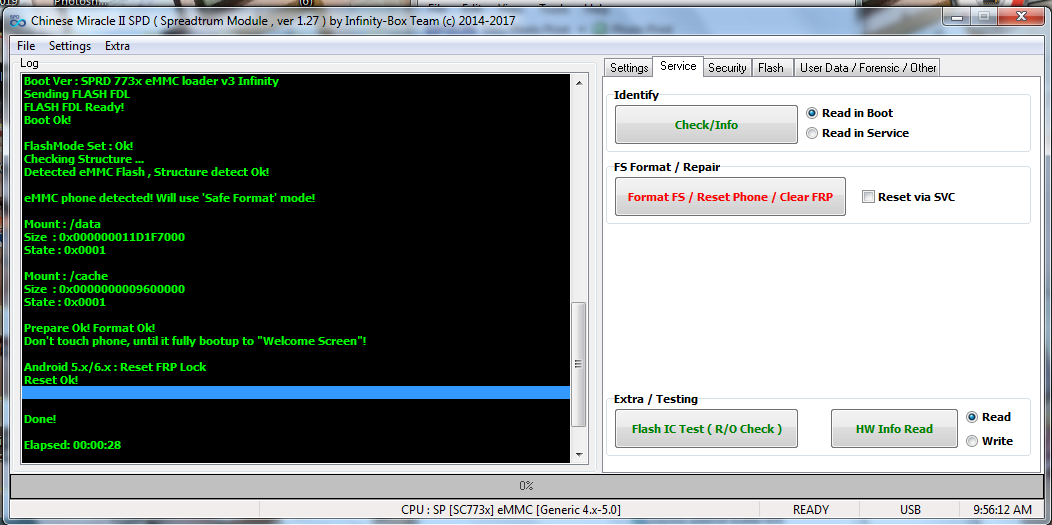
Task: Click 'Detected eMMC Flash' log line
Action: click(x=146, y=172)
